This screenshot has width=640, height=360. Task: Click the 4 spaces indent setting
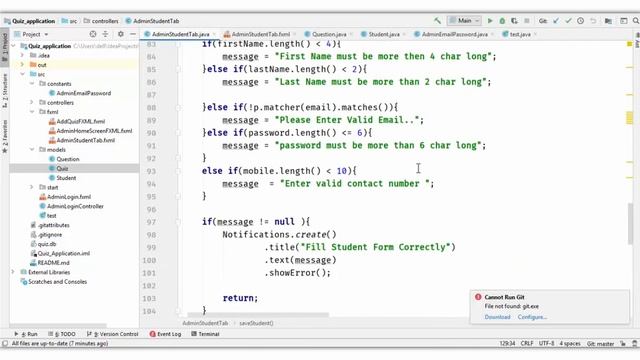(570, 344)
